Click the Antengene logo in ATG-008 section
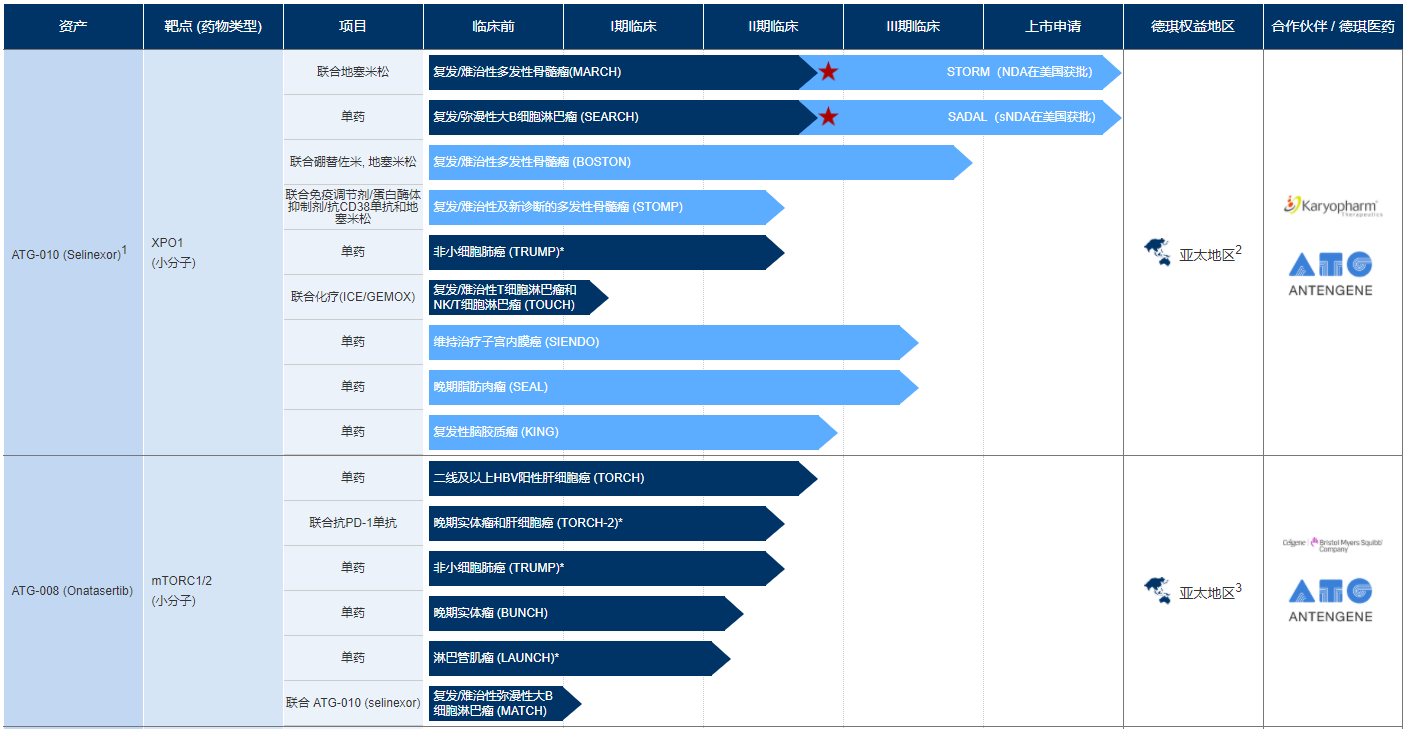 coord(1330,600)
